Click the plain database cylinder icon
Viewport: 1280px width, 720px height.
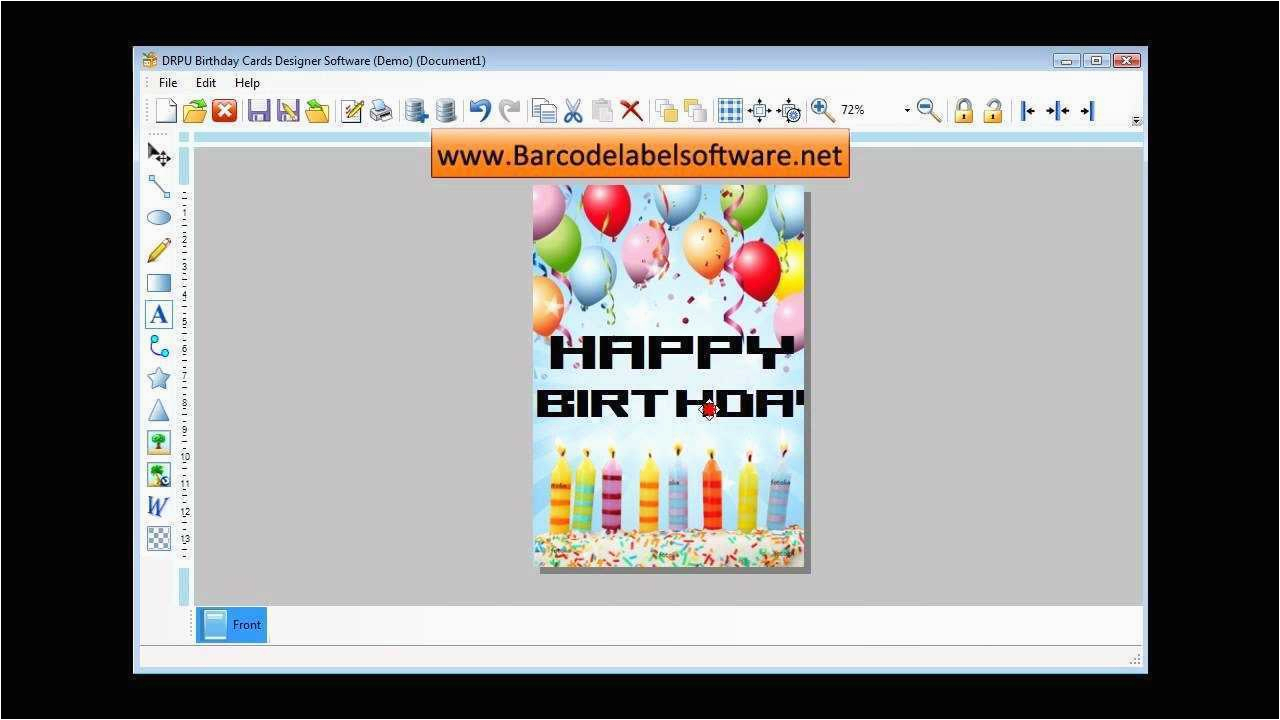446,110
